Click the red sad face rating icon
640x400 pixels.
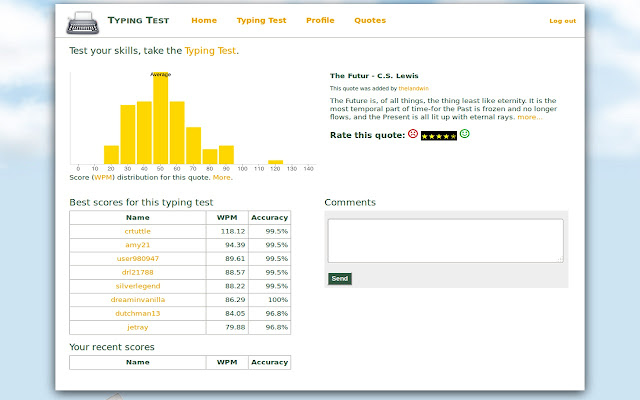point(413,134)
